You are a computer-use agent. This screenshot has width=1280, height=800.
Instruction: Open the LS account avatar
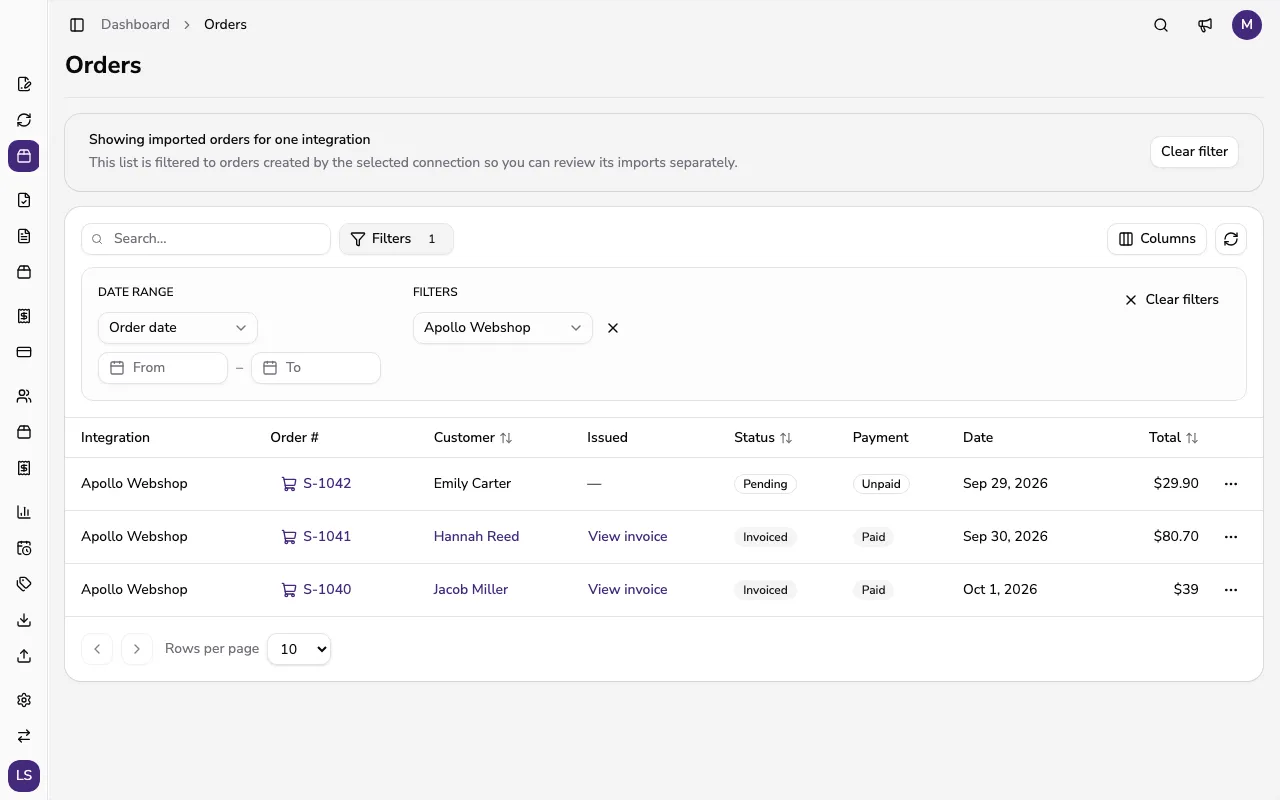[x=24, y=776]
